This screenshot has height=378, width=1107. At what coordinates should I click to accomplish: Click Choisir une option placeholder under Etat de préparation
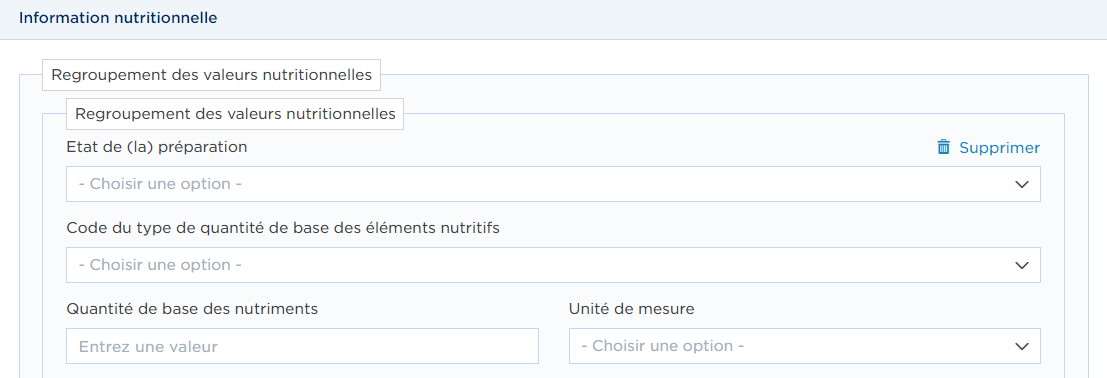(x=160, y=184)
